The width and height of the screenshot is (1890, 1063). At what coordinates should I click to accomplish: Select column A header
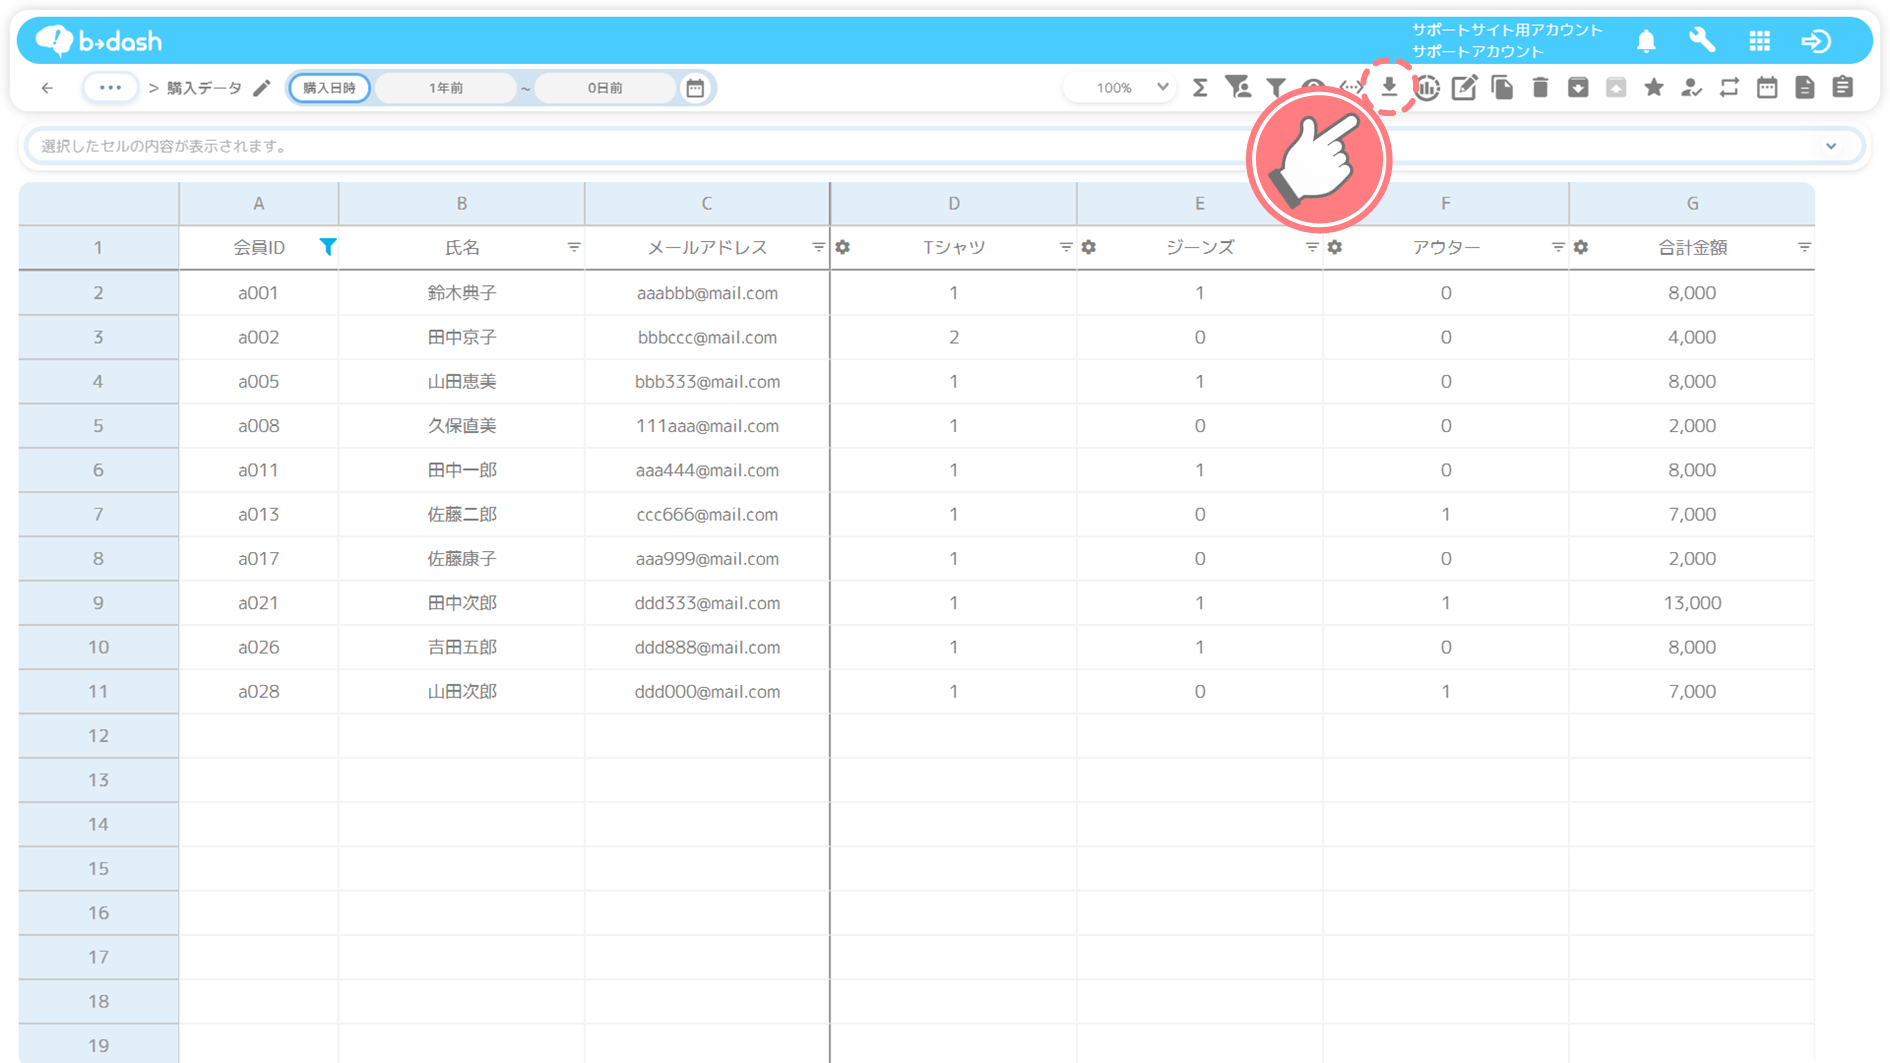pos(259,203)
